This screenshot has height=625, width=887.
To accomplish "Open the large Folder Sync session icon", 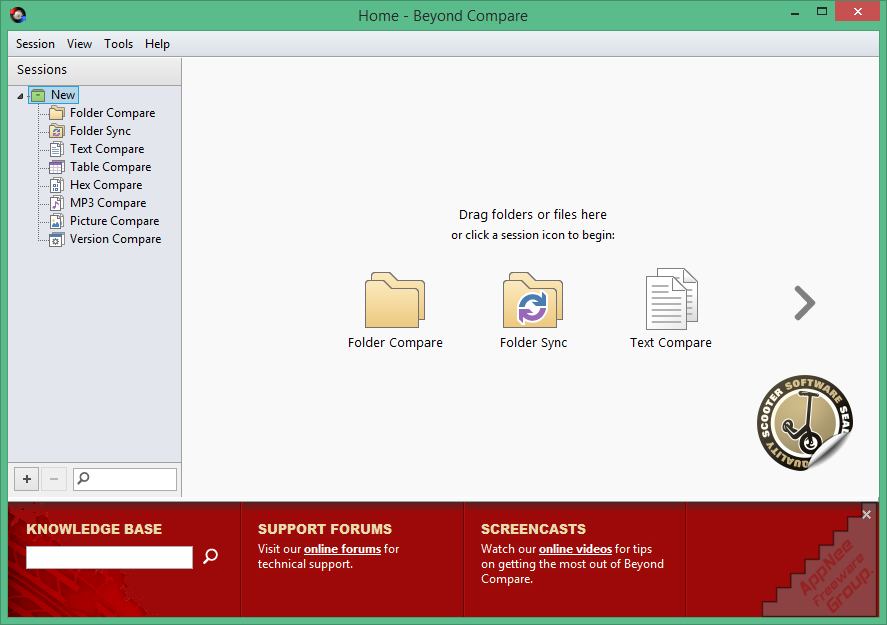I will coord(533,300).
